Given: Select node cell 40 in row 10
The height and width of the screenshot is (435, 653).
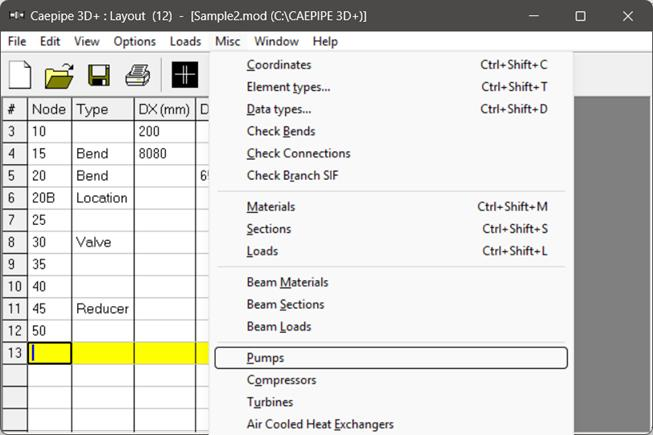Looking at the screenshot, I should (50, 286).
